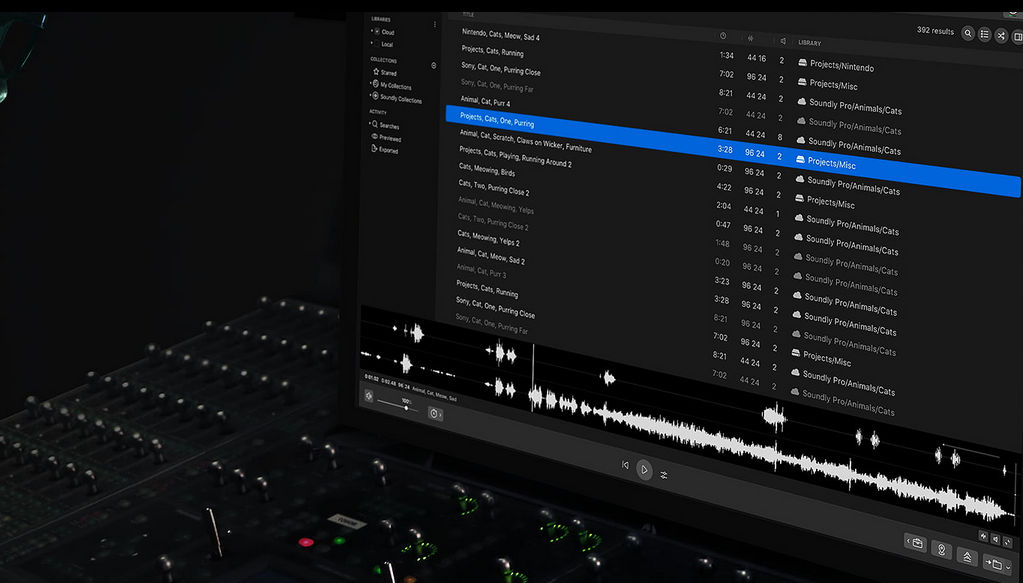Open the export-to-folder dropdown at bottom right
The width and height of the screenshot is (1023, 583).
pos(997,564)
